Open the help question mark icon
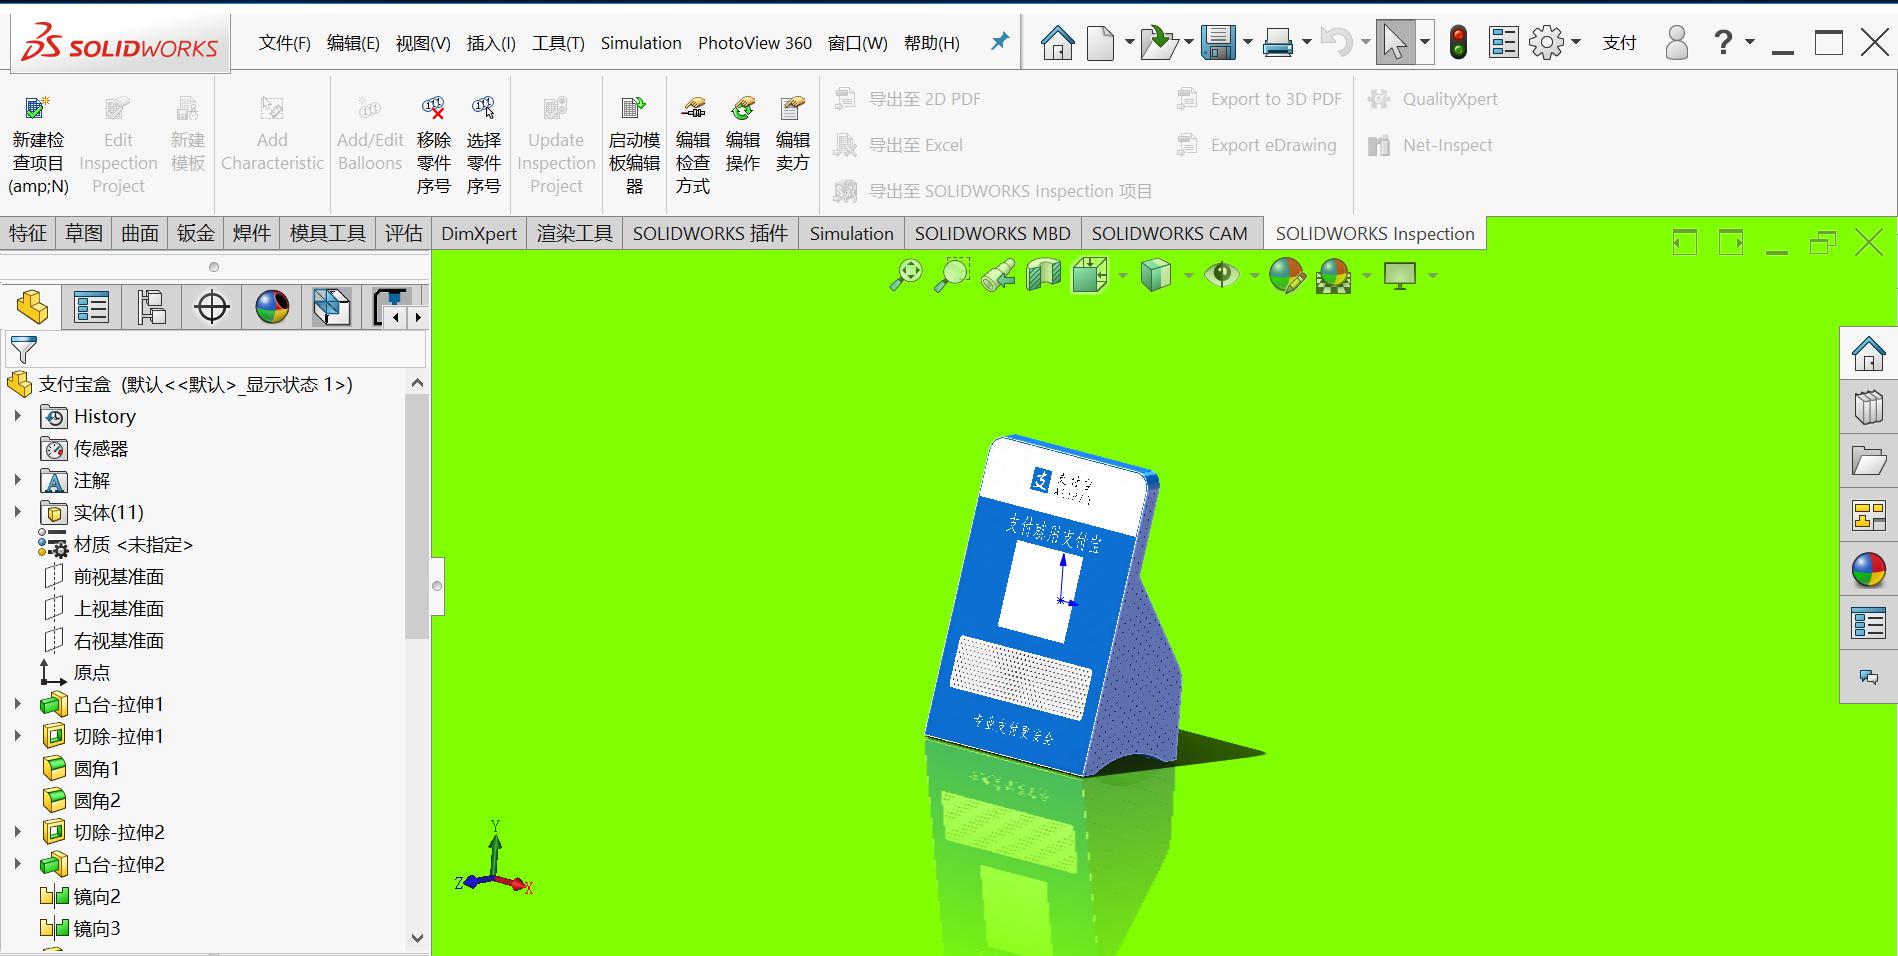1898x956 pixels. tap(1723, 43)
